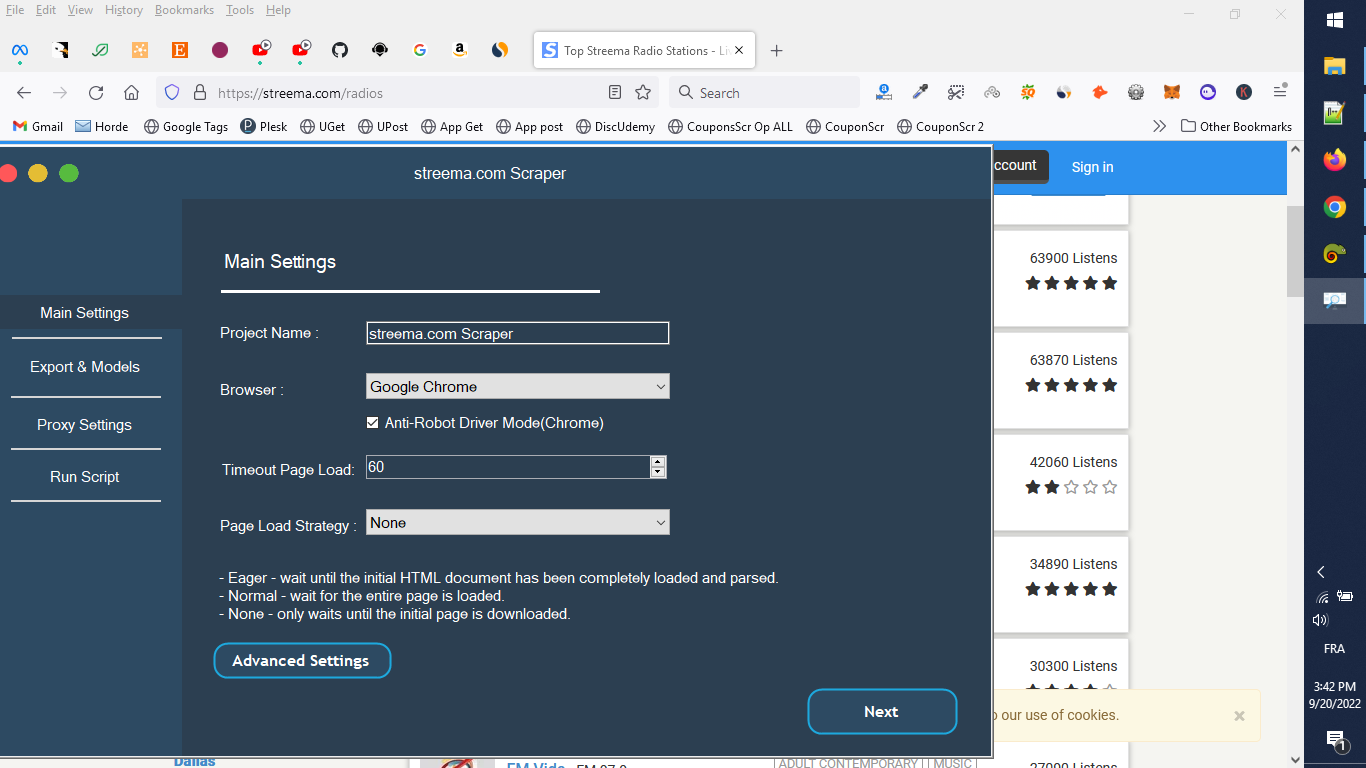Viewport: 1366px width, 768px height.
Task: Launch Firefox from the taskbar
Action: coord(1334,160)
